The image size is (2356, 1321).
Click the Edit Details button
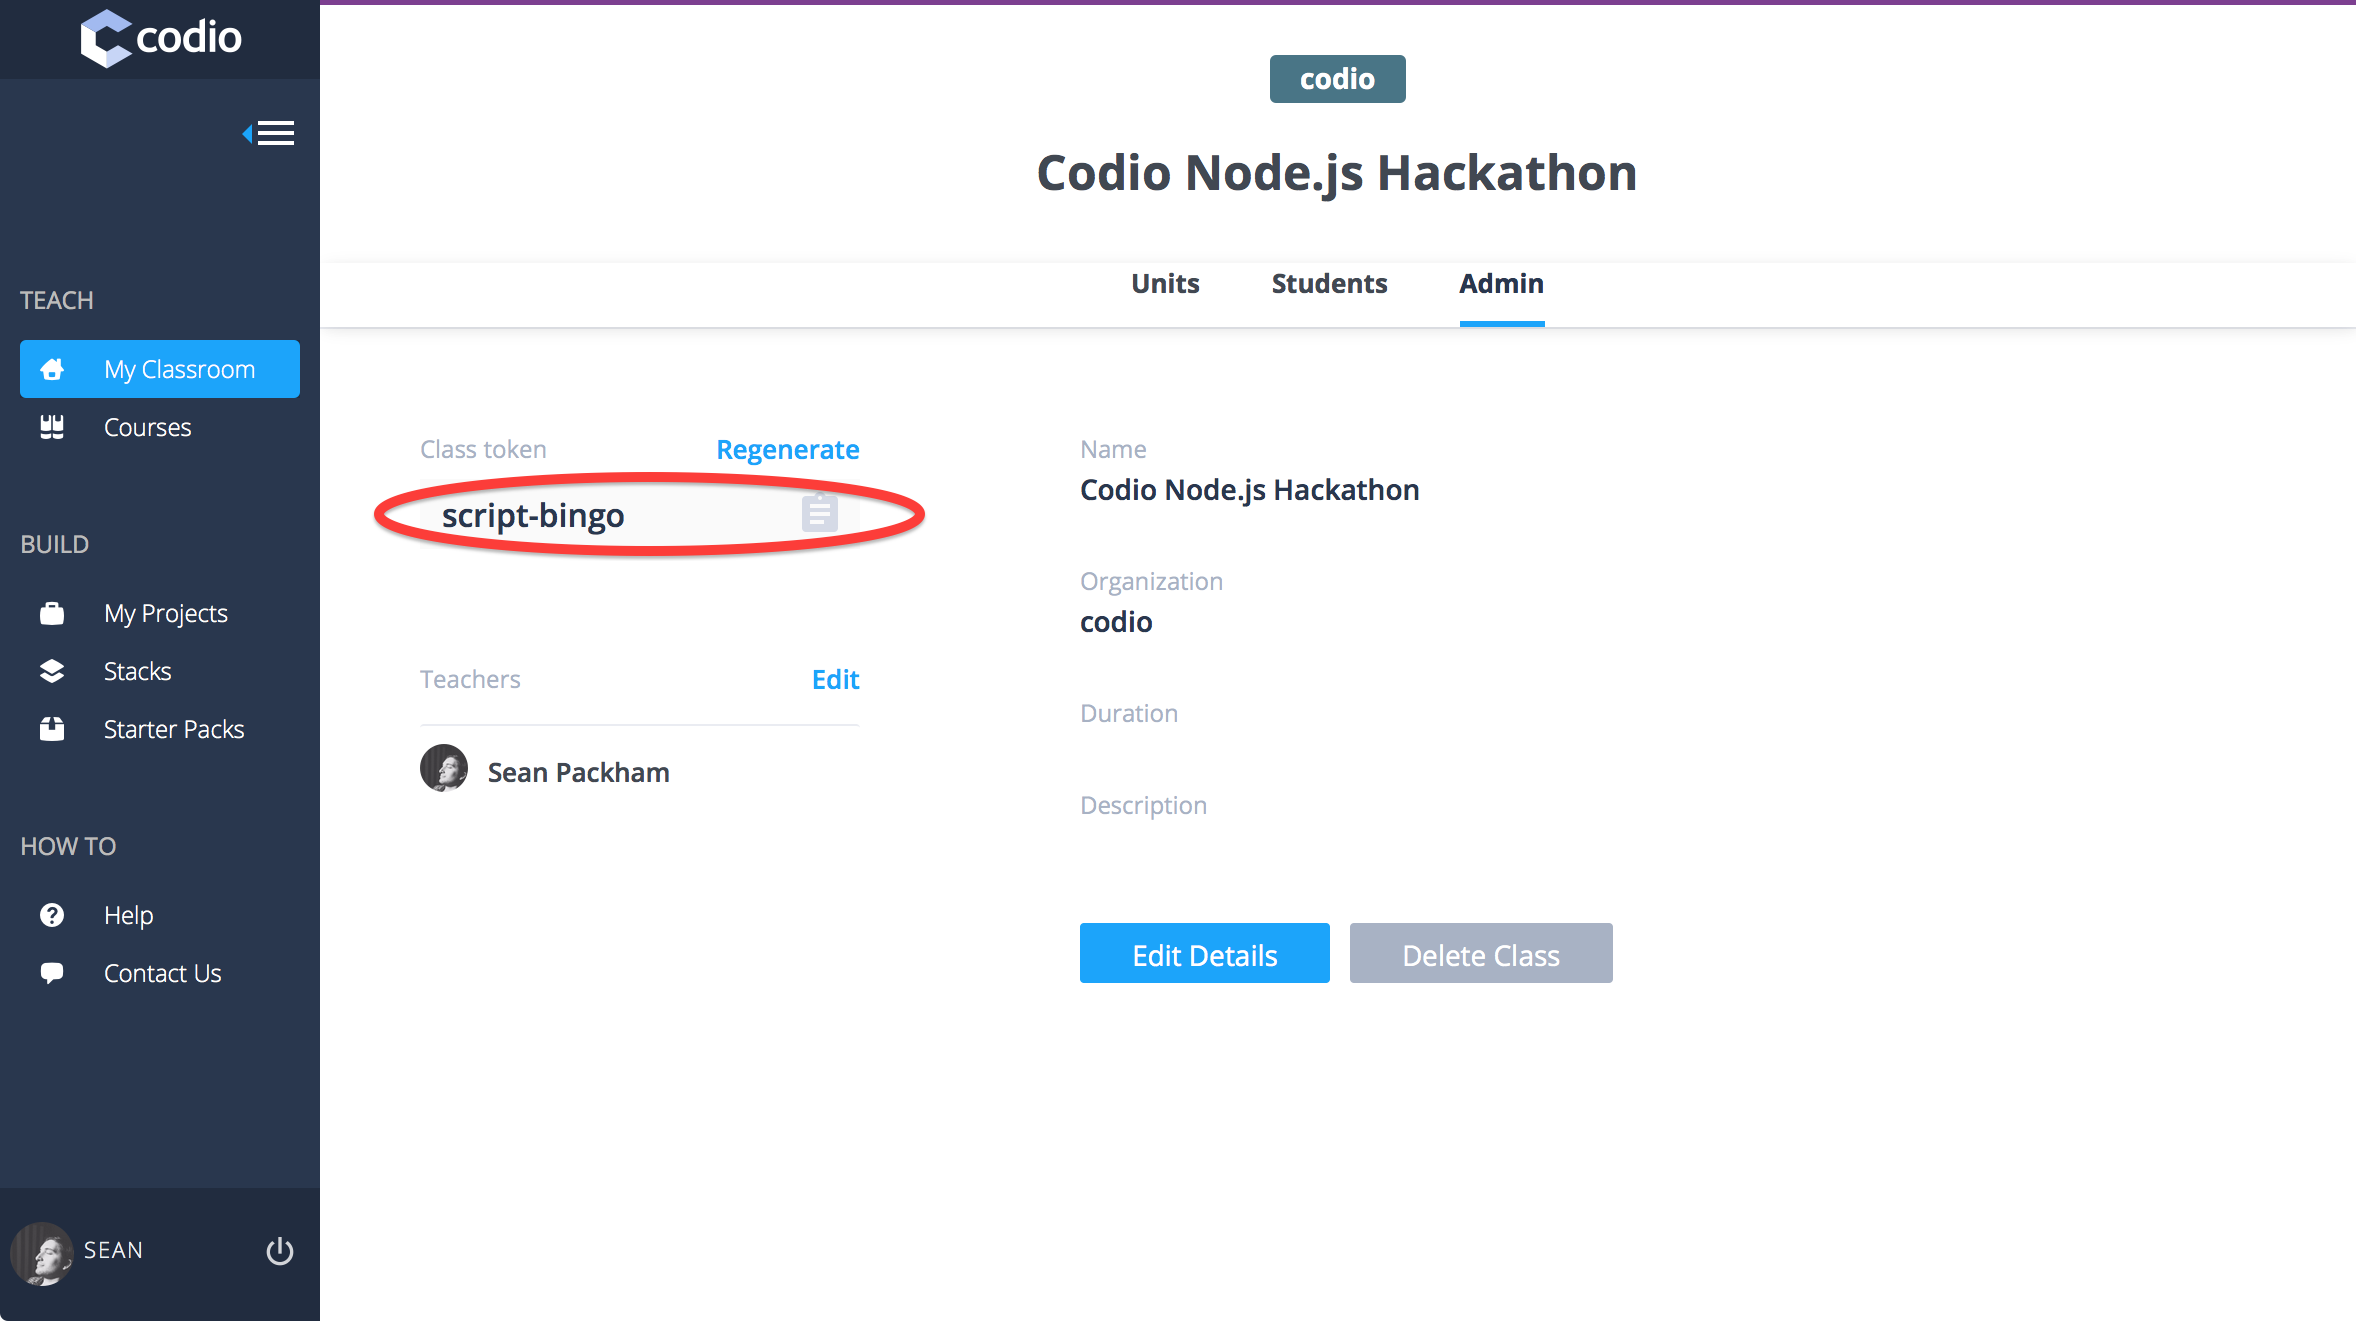pos(1204,952)
